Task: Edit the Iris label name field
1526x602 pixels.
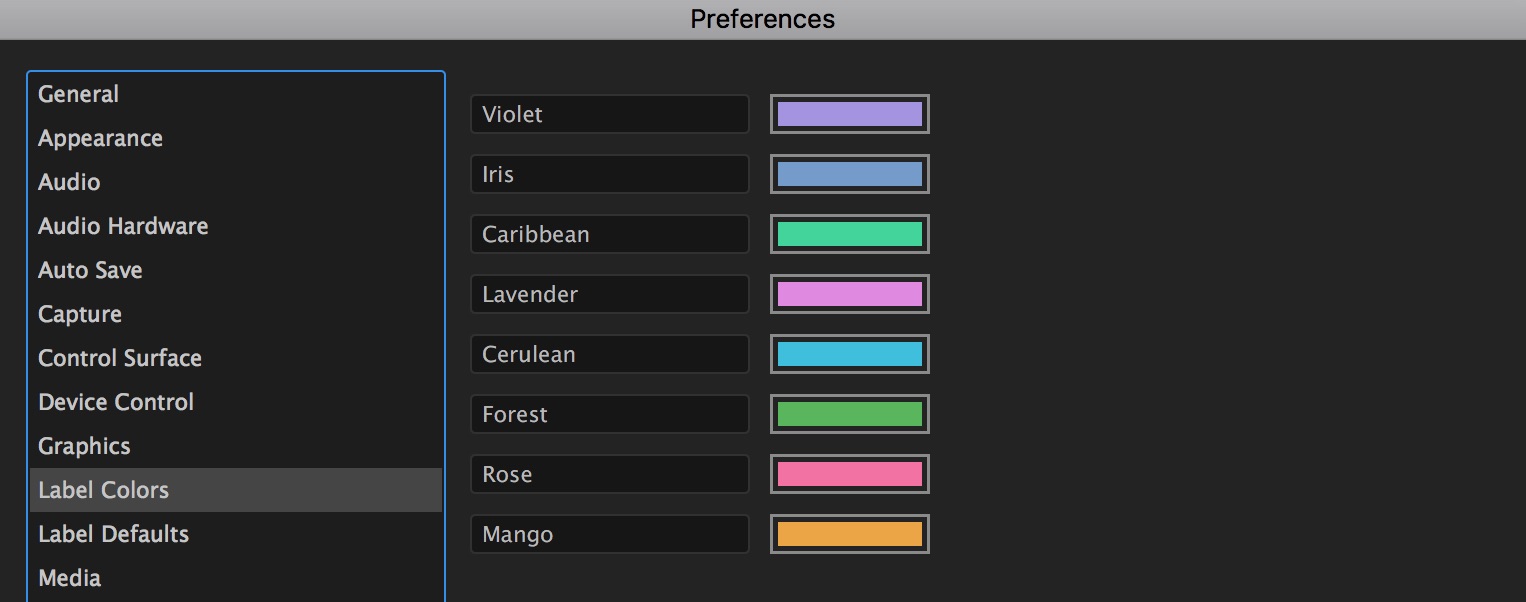Action: tap(610, 174)
